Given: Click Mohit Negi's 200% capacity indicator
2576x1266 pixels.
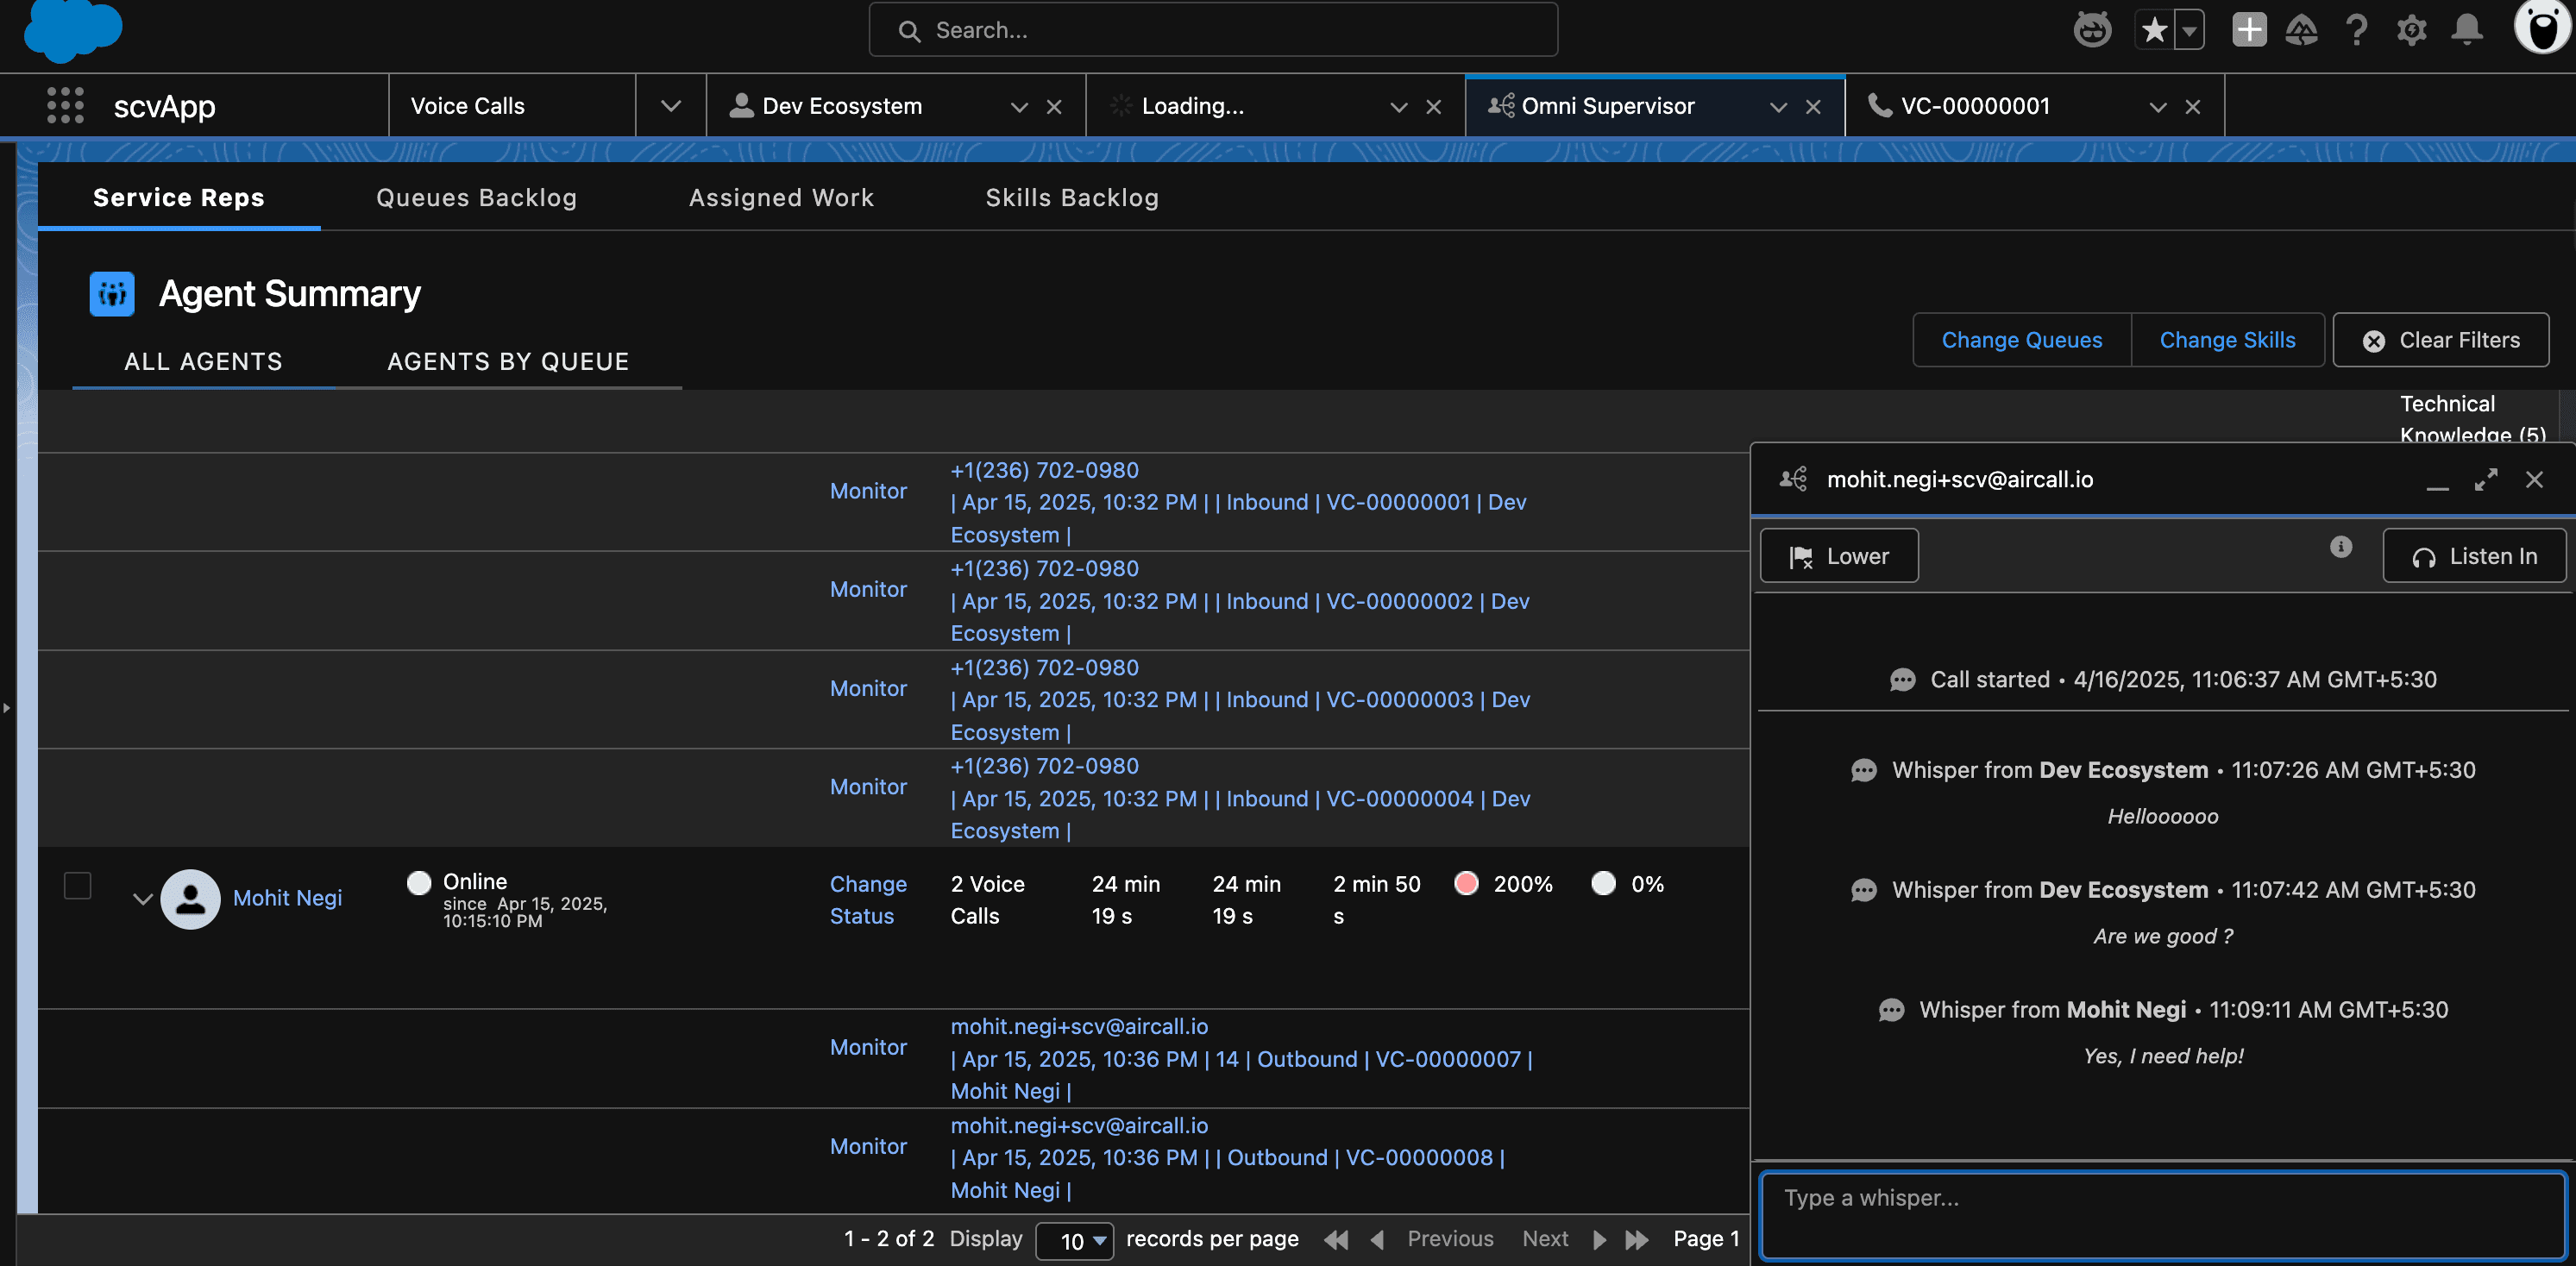Looking at the screenshot, I should (x=1503, y=883).
